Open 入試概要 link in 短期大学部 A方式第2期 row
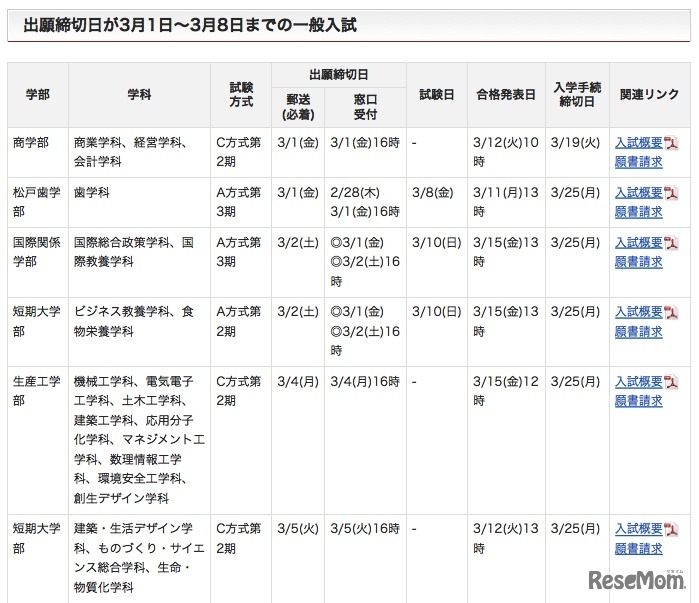 tap(639, 312)
